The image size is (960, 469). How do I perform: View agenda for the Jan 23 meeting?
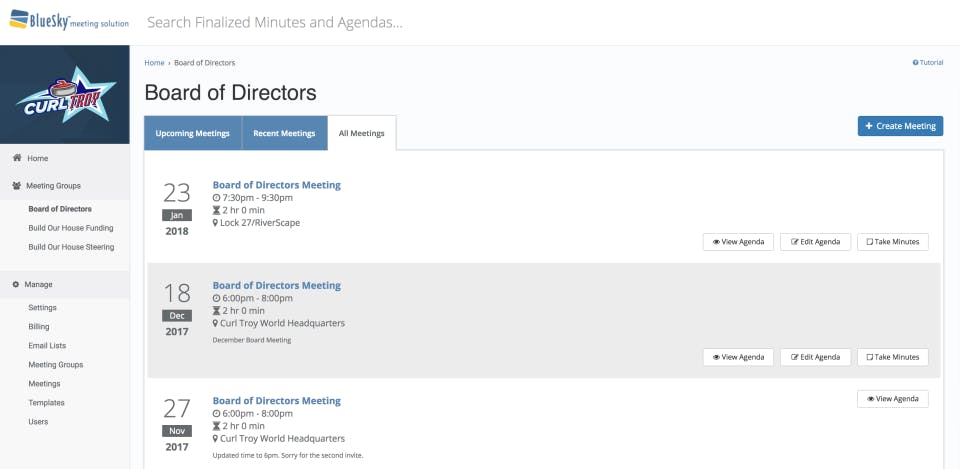tap(738, 242)
